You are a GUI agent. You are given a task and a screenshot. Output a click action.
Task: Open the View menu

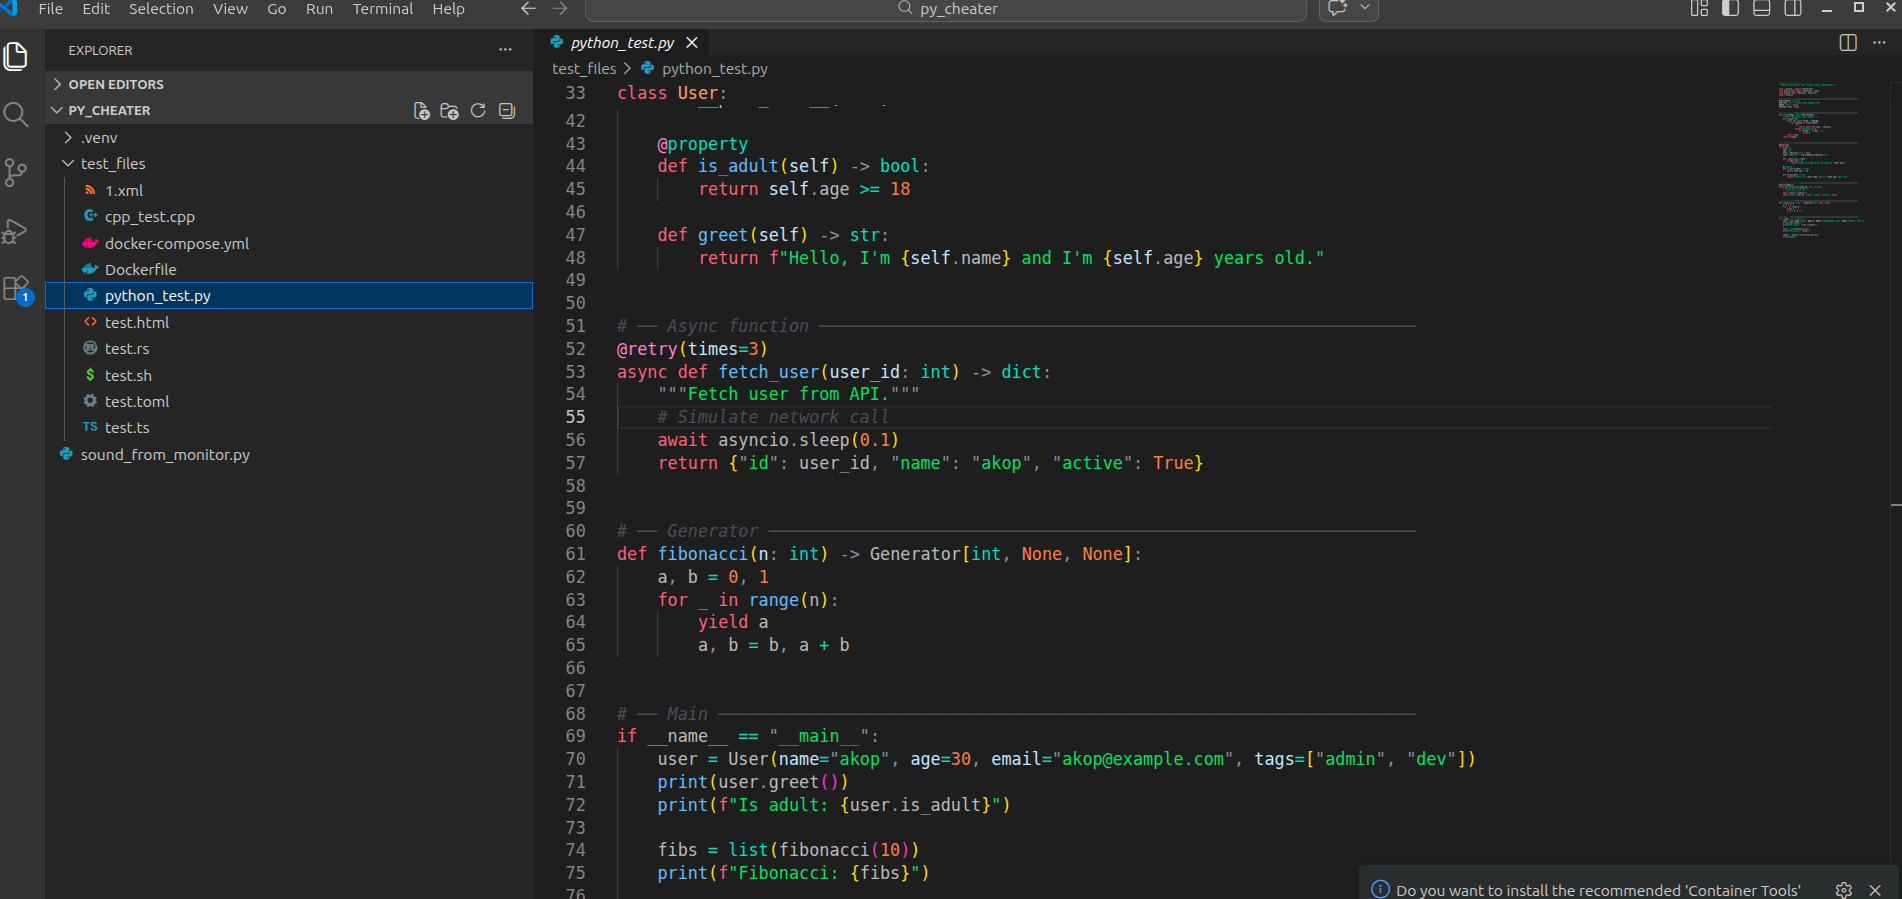coord(230,9)
